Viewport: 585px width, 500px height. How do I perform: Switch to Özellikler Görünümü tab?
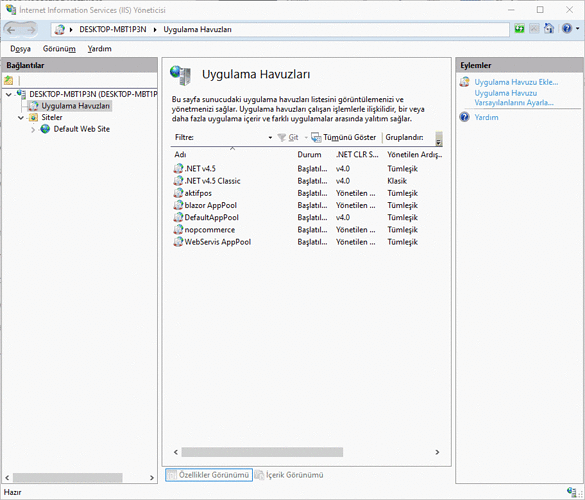pyautogui.click(x=209, y=475)
